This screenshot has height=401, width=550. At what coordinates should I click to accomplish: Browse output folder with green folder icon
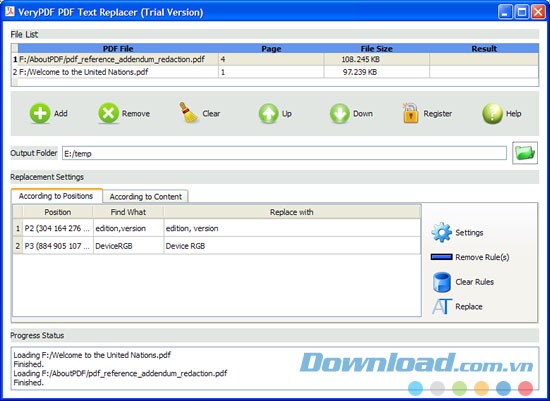(x=525, y=153)
